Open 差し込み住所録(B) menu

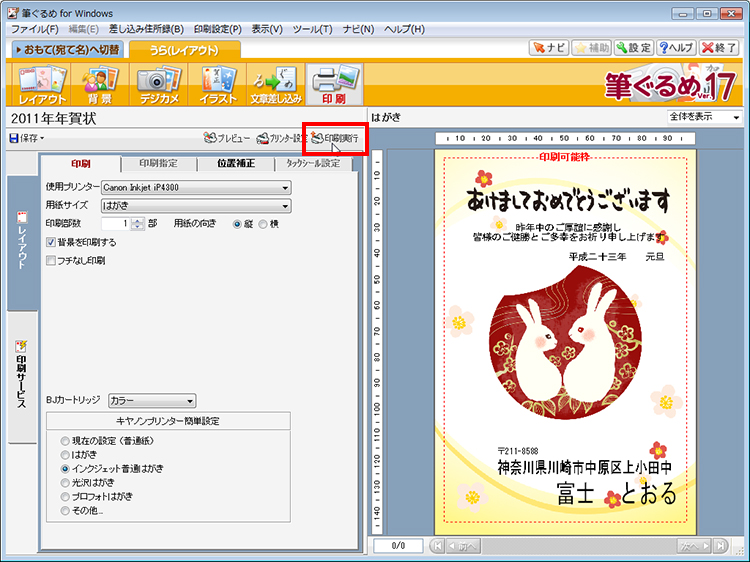(x=146, y=29)
